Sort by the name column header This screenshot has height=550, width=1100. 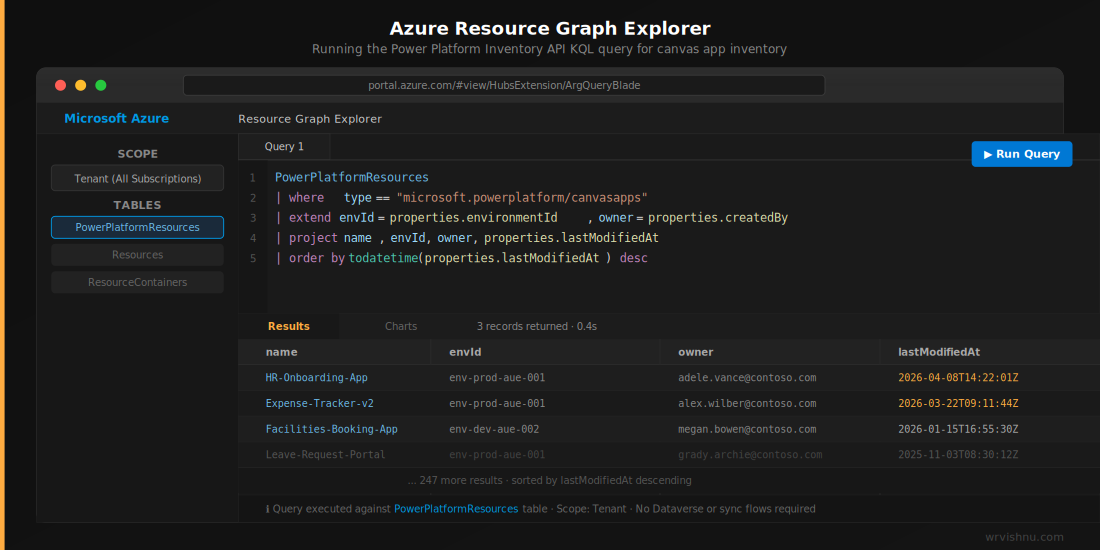(x=281, y=352)
